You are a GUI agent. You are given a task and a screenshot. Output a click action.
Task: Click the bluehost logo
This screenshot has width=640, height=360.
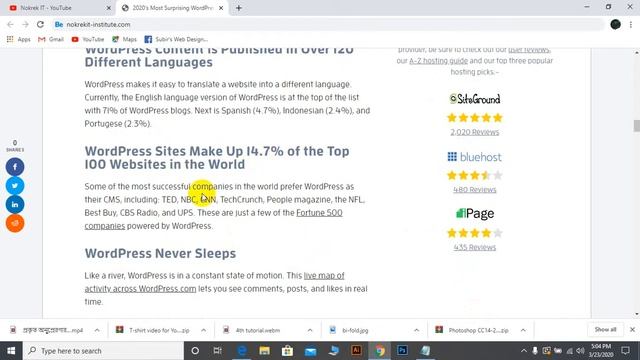(x=475, y=157)
